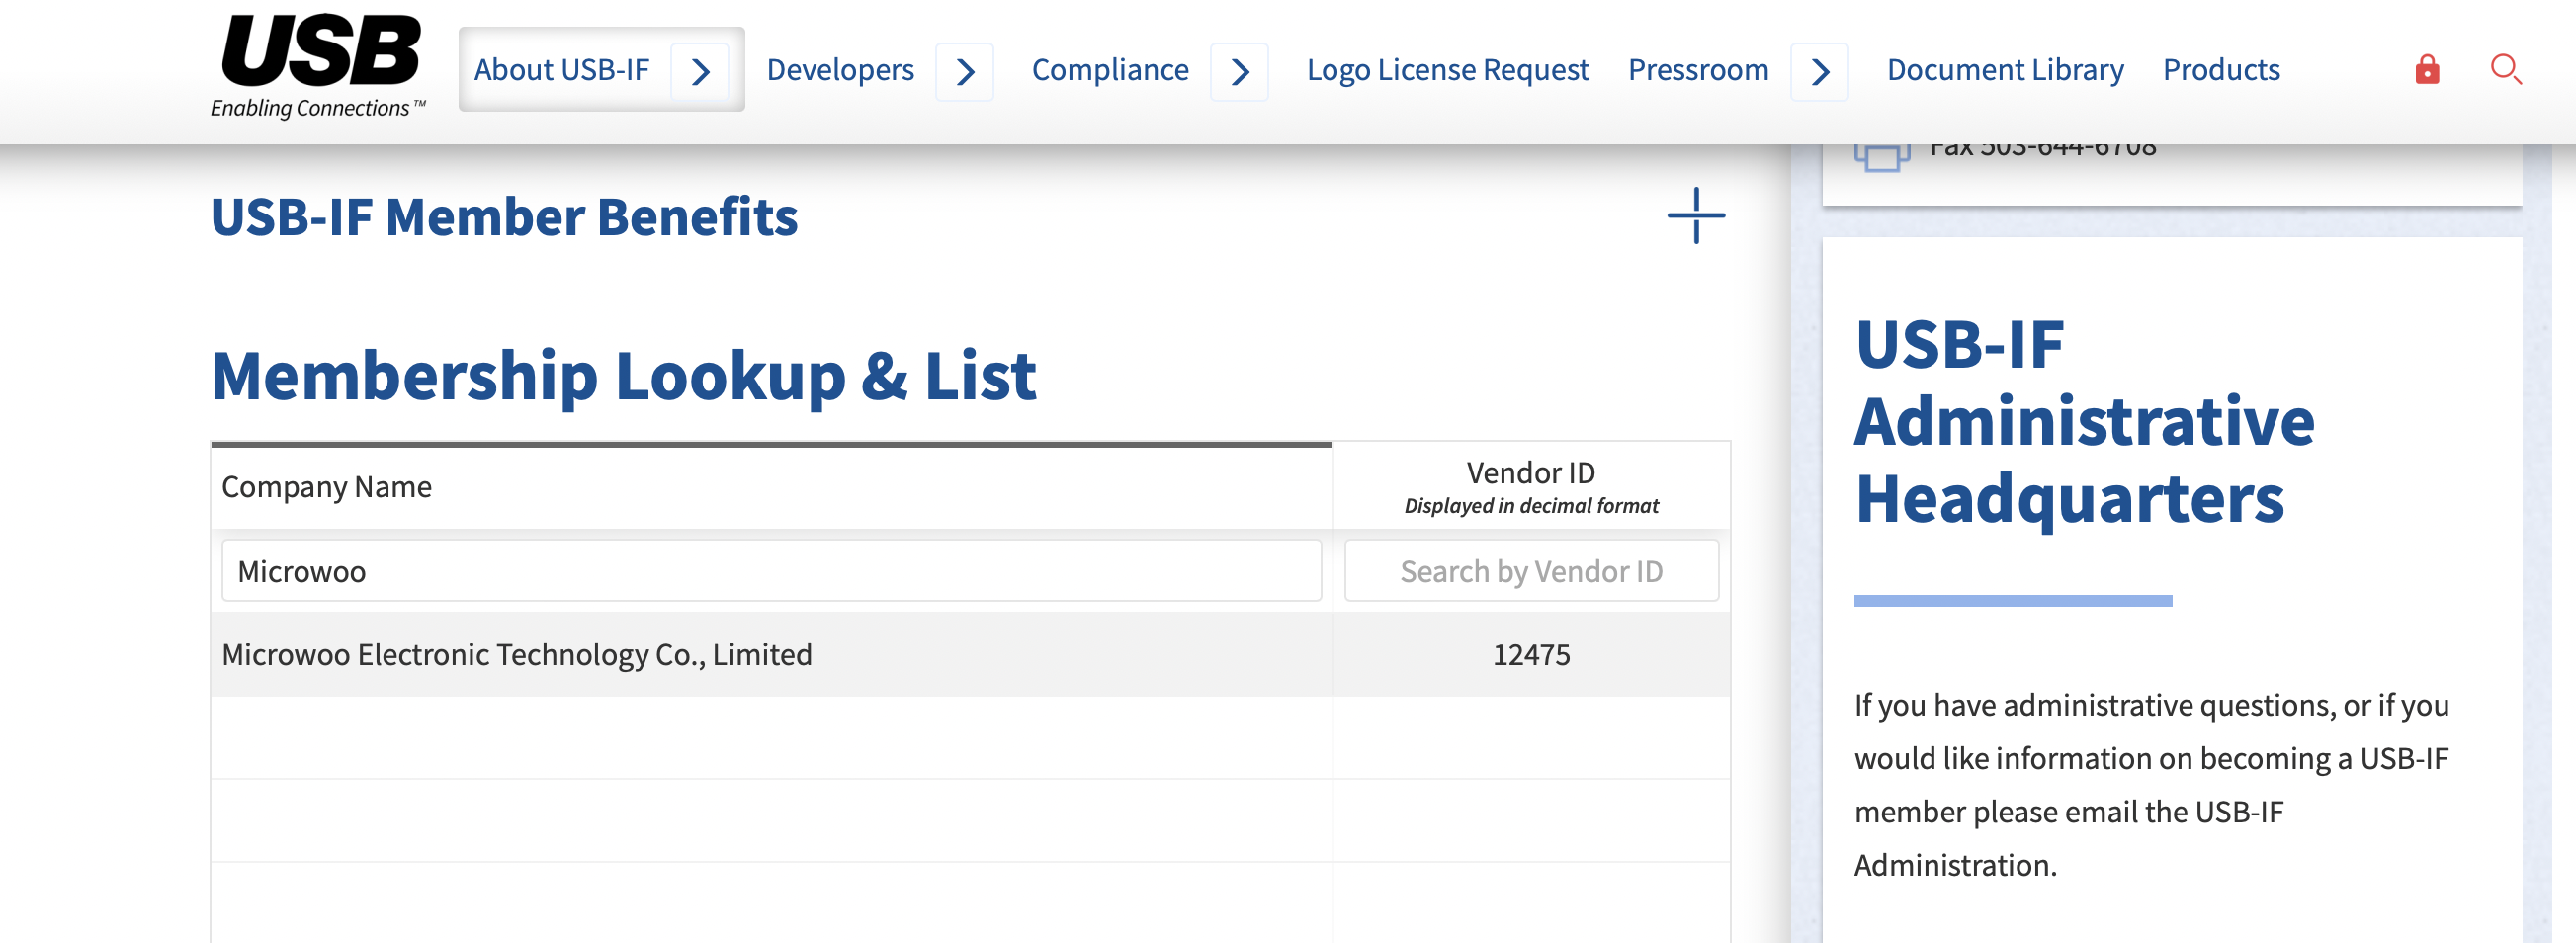Screen dimensions: 2576x943
Task: Sort by the Vendor ID column header
Action: (1530, 474)
